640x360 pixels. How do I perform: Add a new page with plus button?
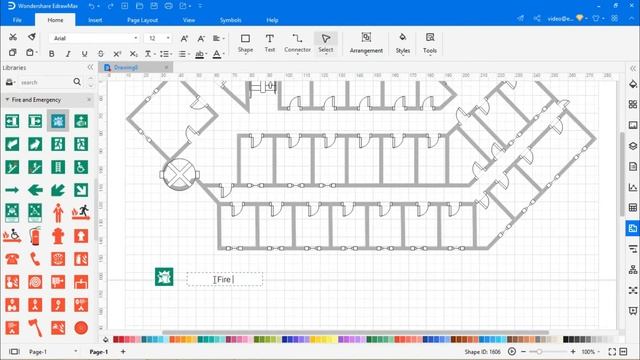[123, 351]
